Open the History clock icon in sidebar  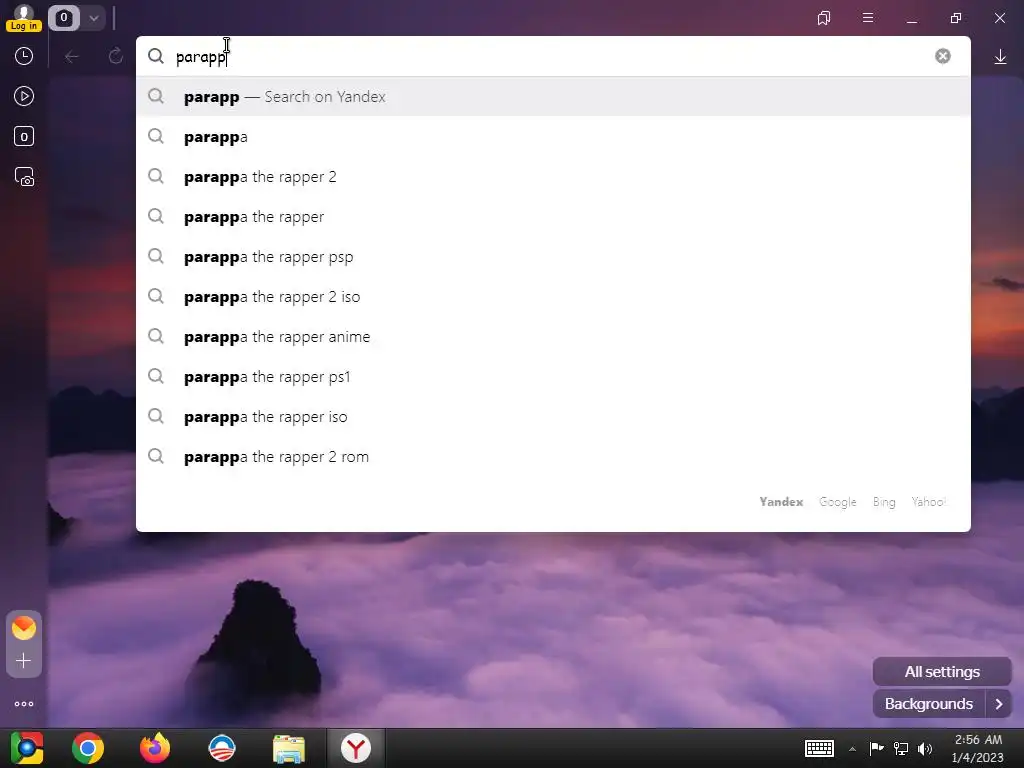[24, 56]
